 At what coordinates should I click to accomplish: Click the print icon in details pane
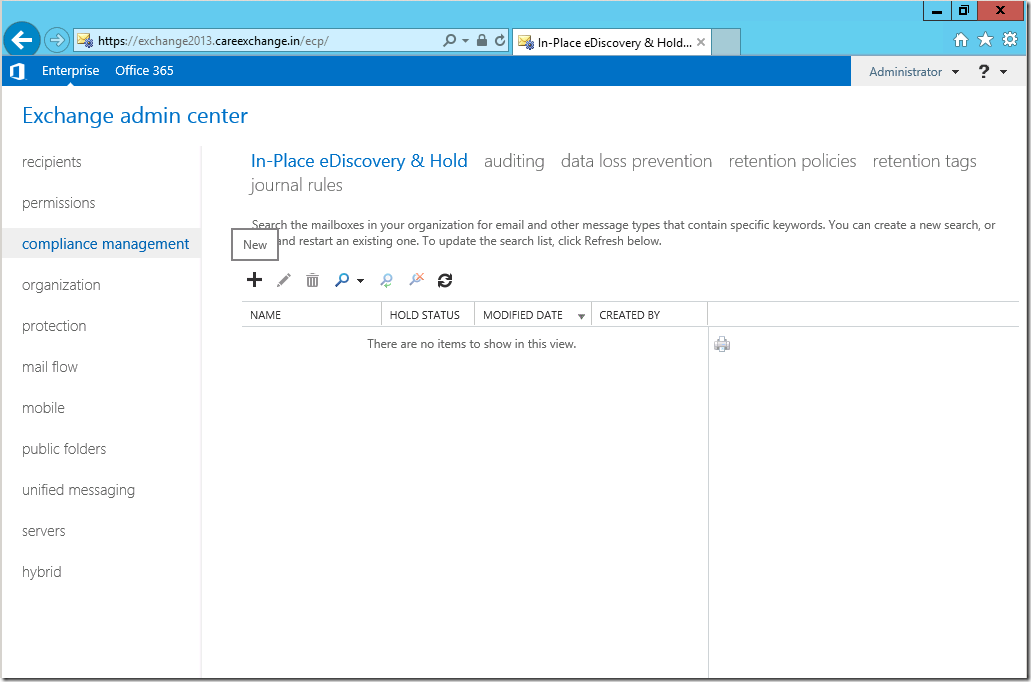[x=722, y=344]
